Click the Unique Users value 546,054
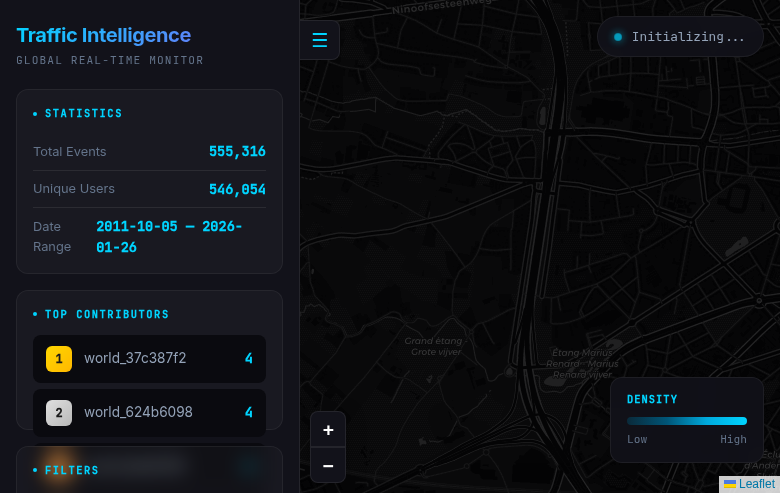The height and width of the screenshot is (493, 780). tap(237, 189)
